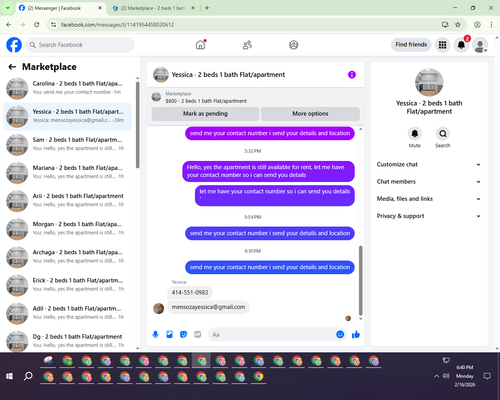The image size is (500, 400).
Task: Choose a sticker icon
Action: tap(184, 334)
